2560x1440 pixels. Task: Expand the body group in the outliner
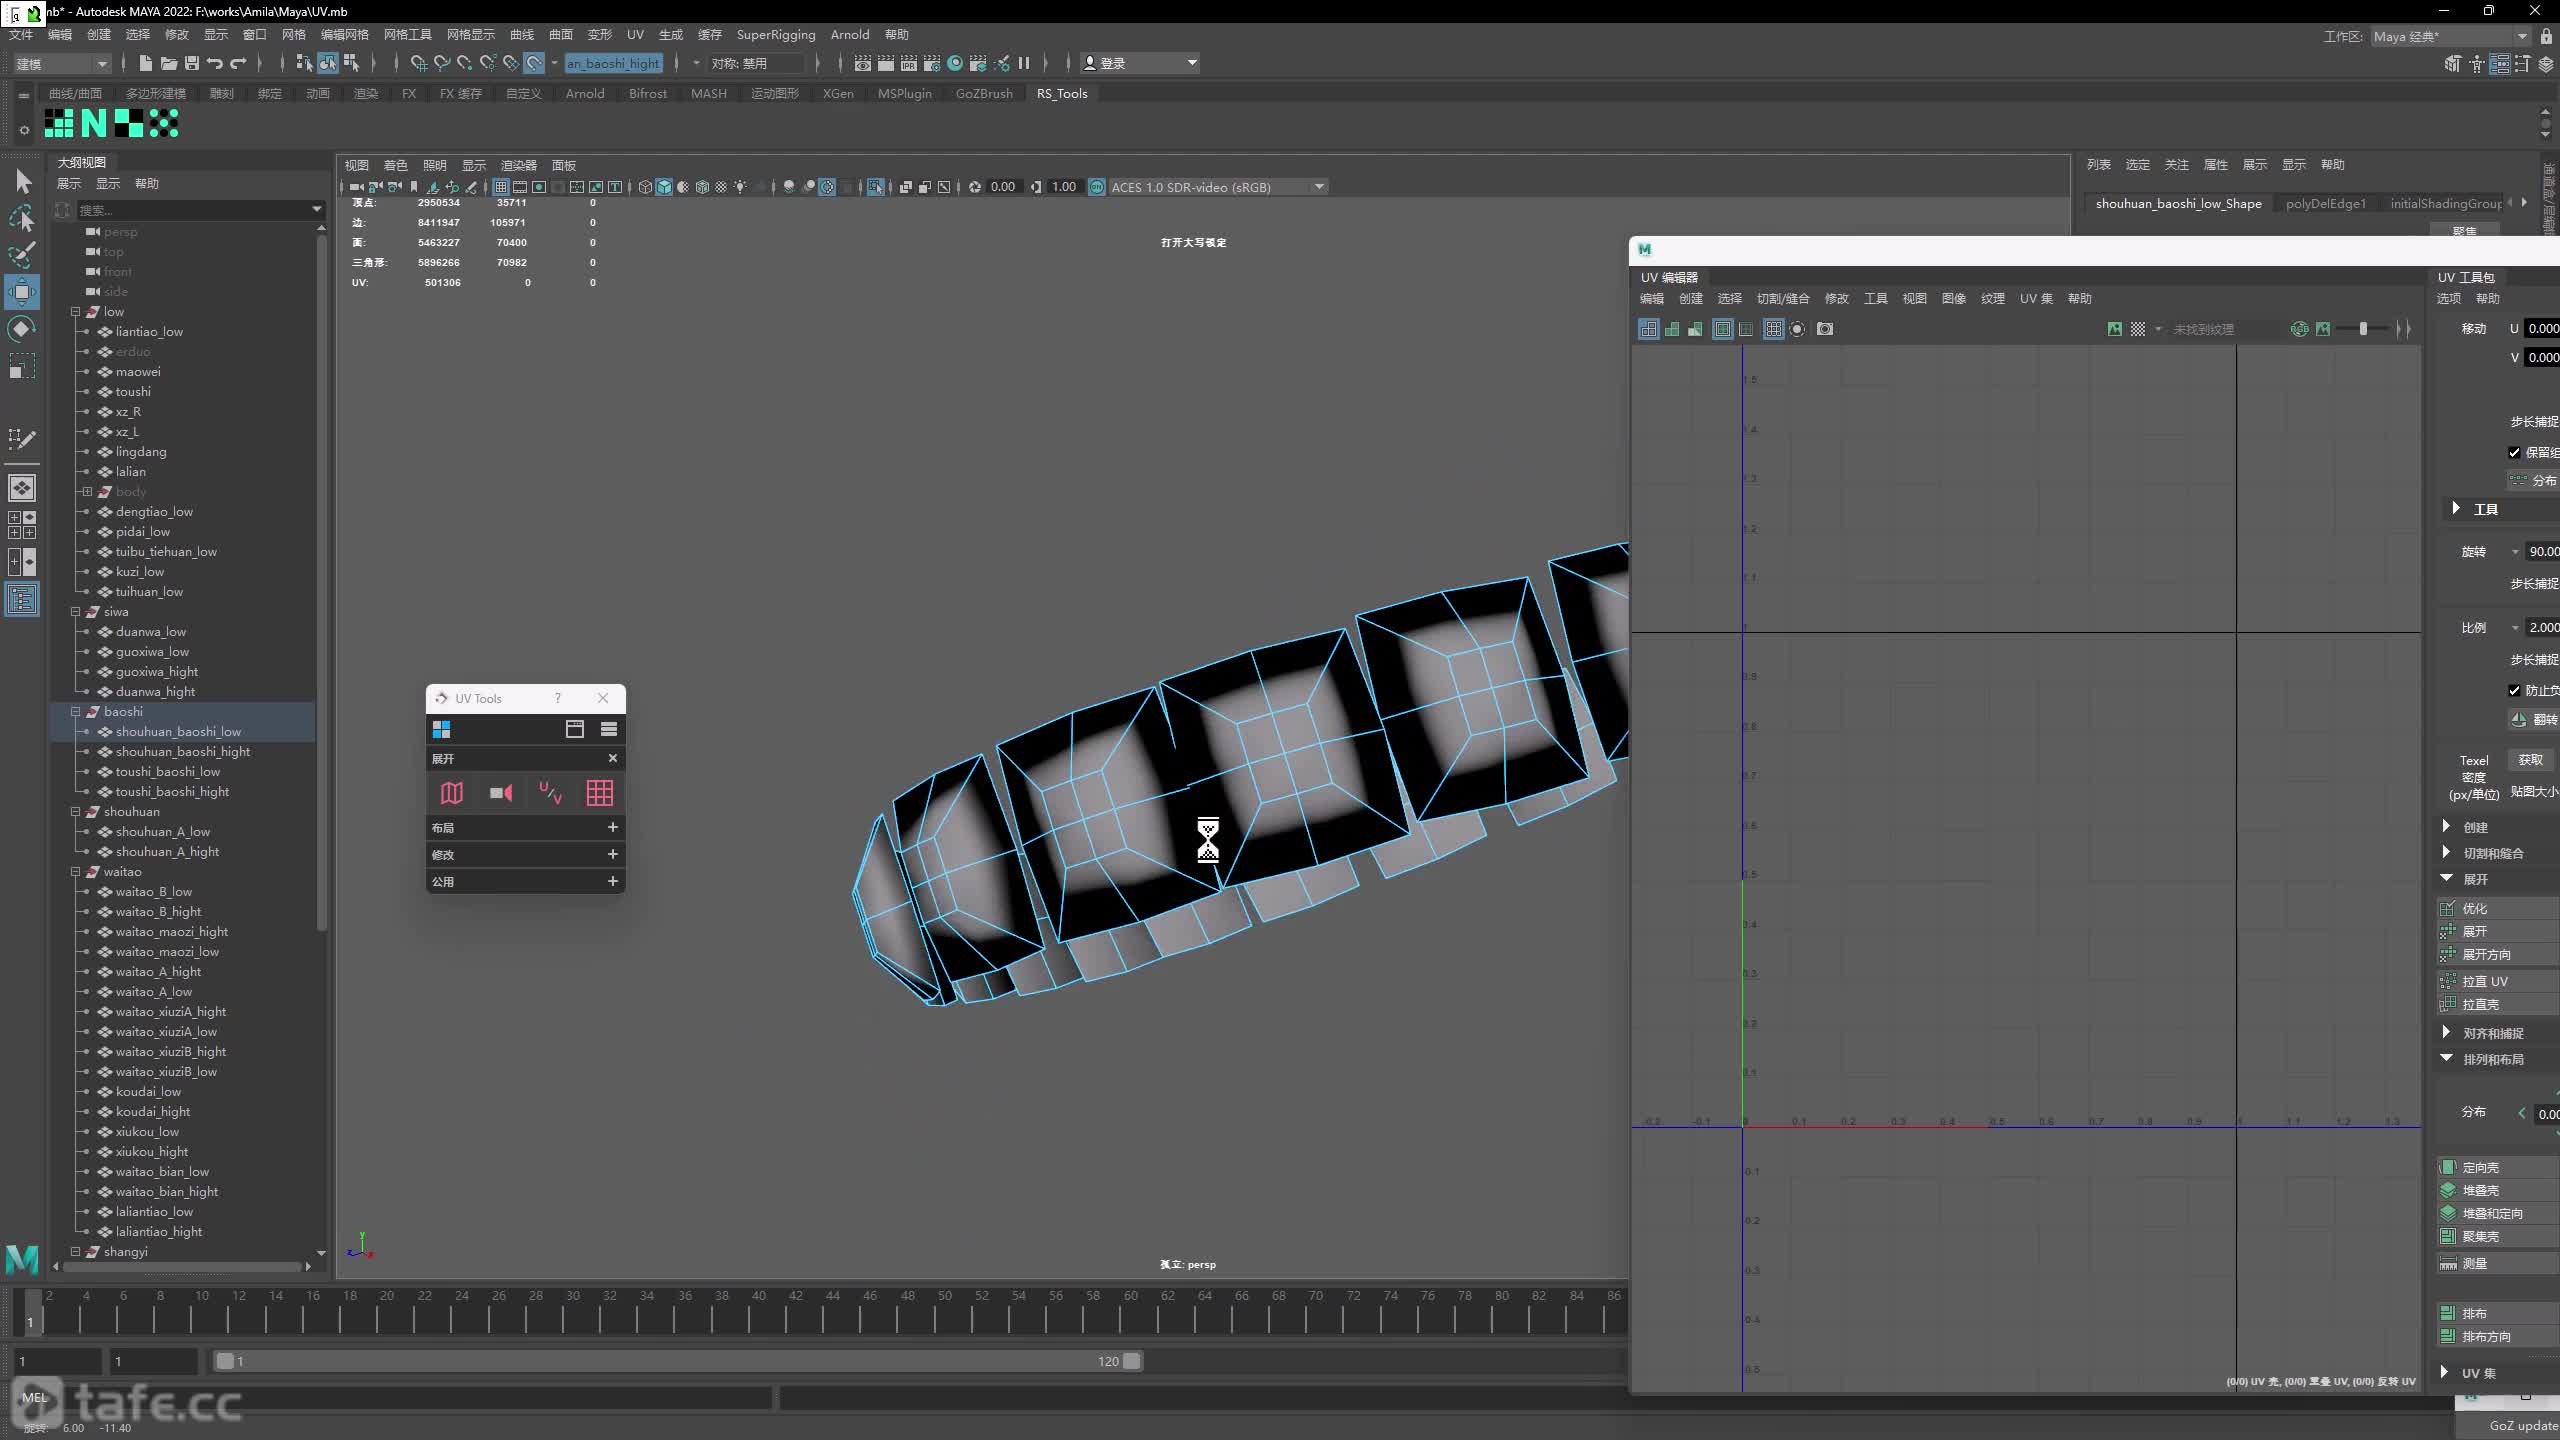click(x=87, y=492)
